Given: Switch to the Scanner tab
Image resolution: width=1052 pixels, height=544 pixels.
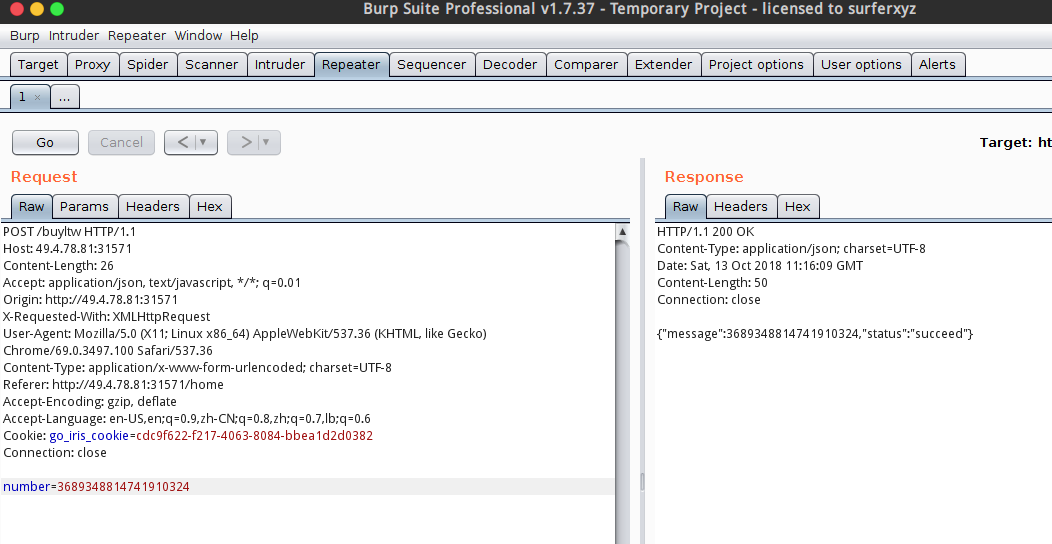Looking at the screenshot, I should (211, 64).
